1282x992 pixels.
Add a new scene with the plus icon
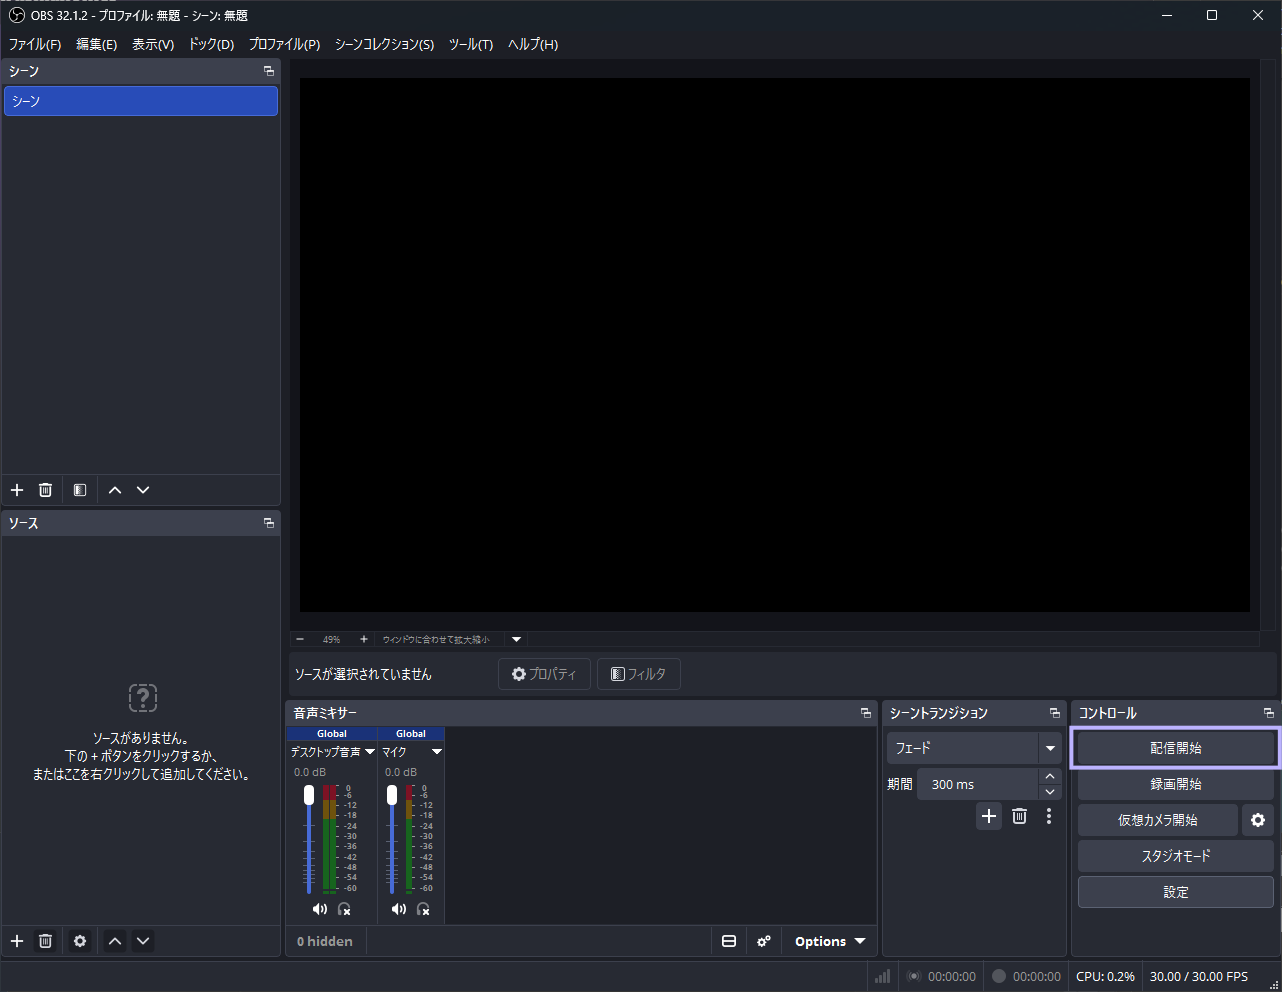point(17,490)
